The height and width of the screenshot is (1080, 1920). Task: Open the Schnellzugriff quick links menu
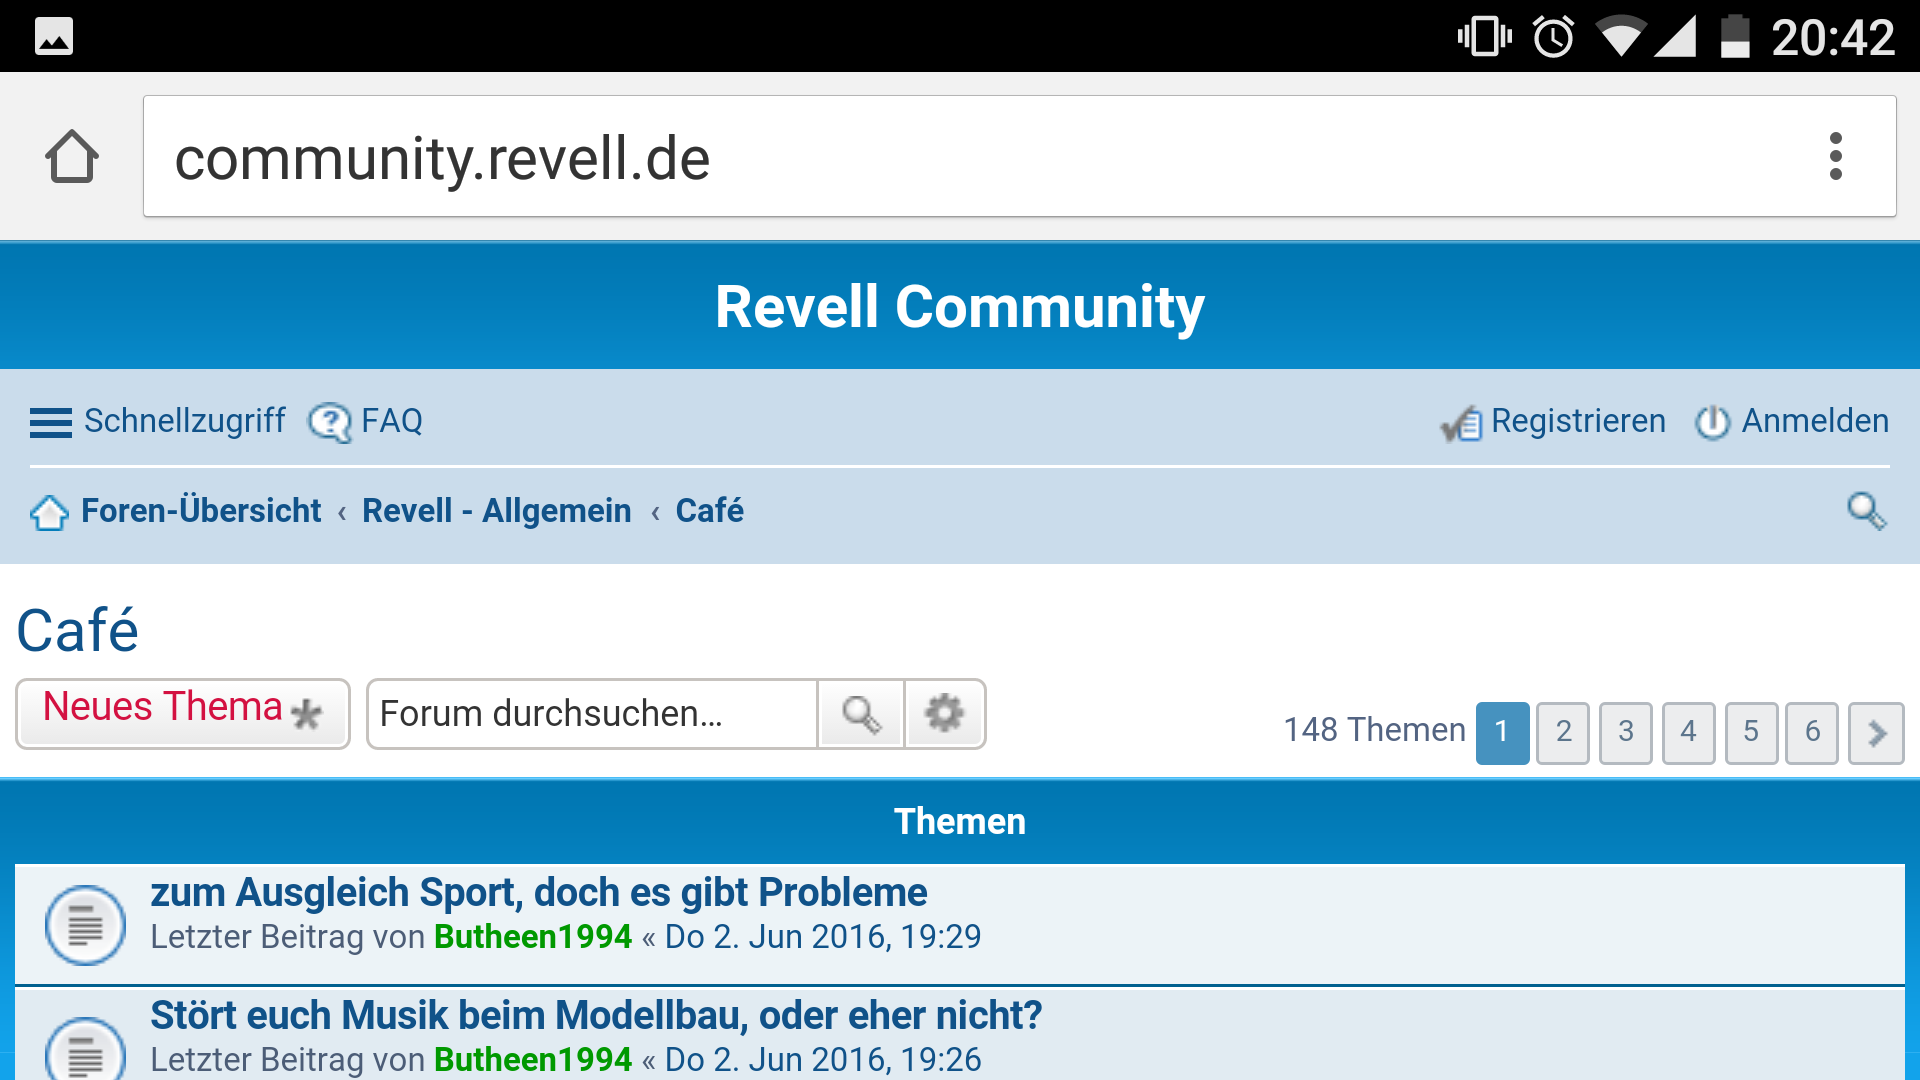[x=185, y=421]
